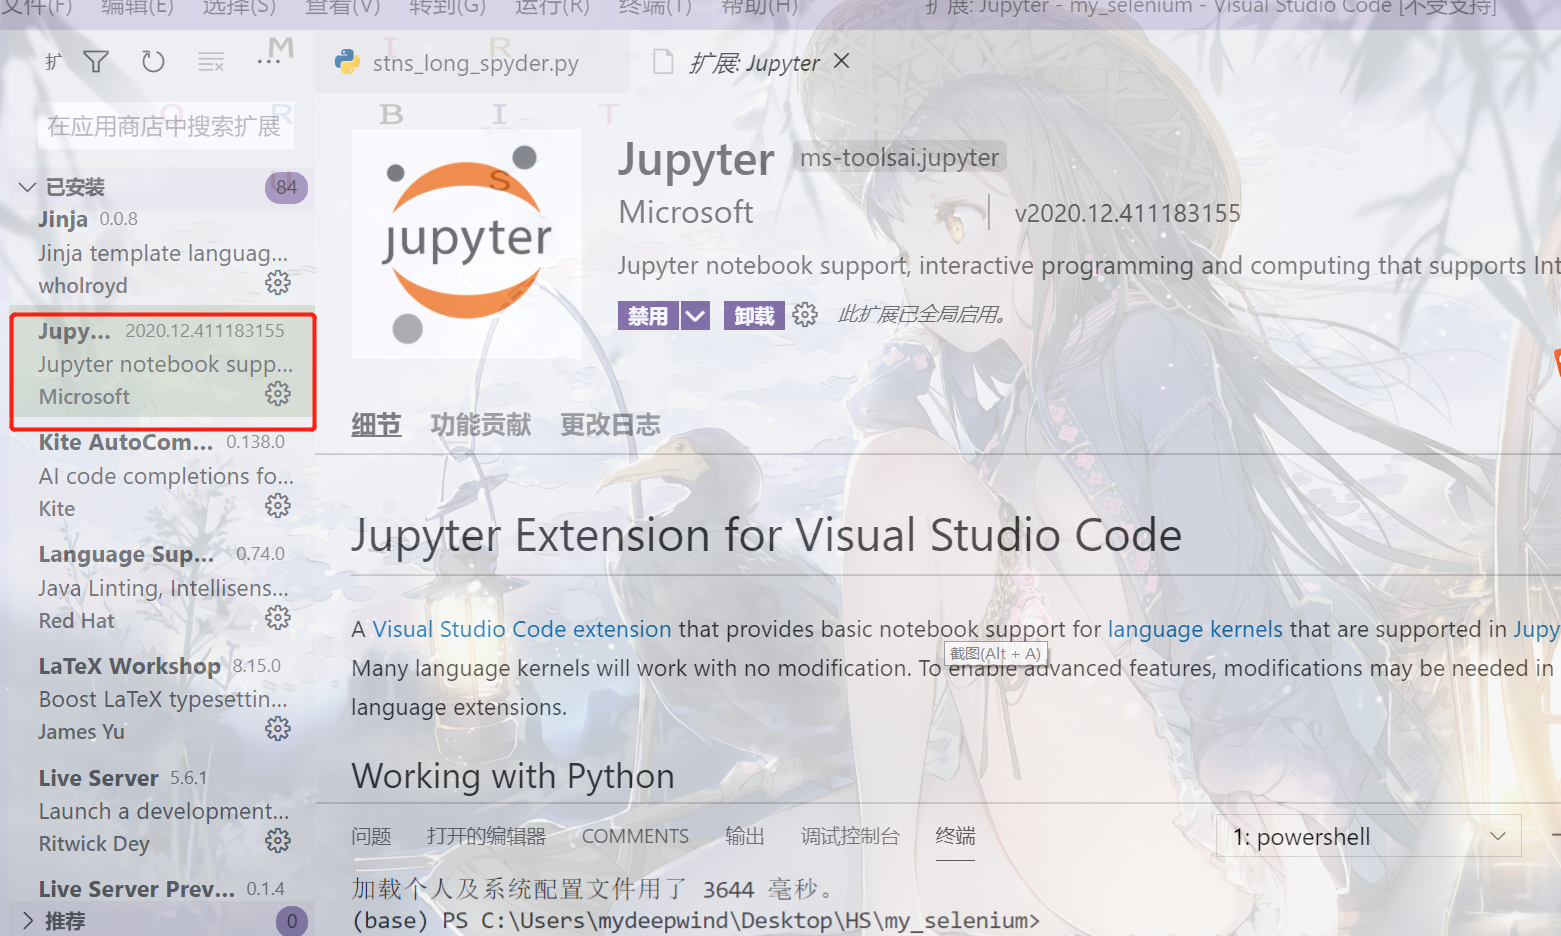Select the Live Server extension item
This screenshot has width=1561, height=936.
162,810
